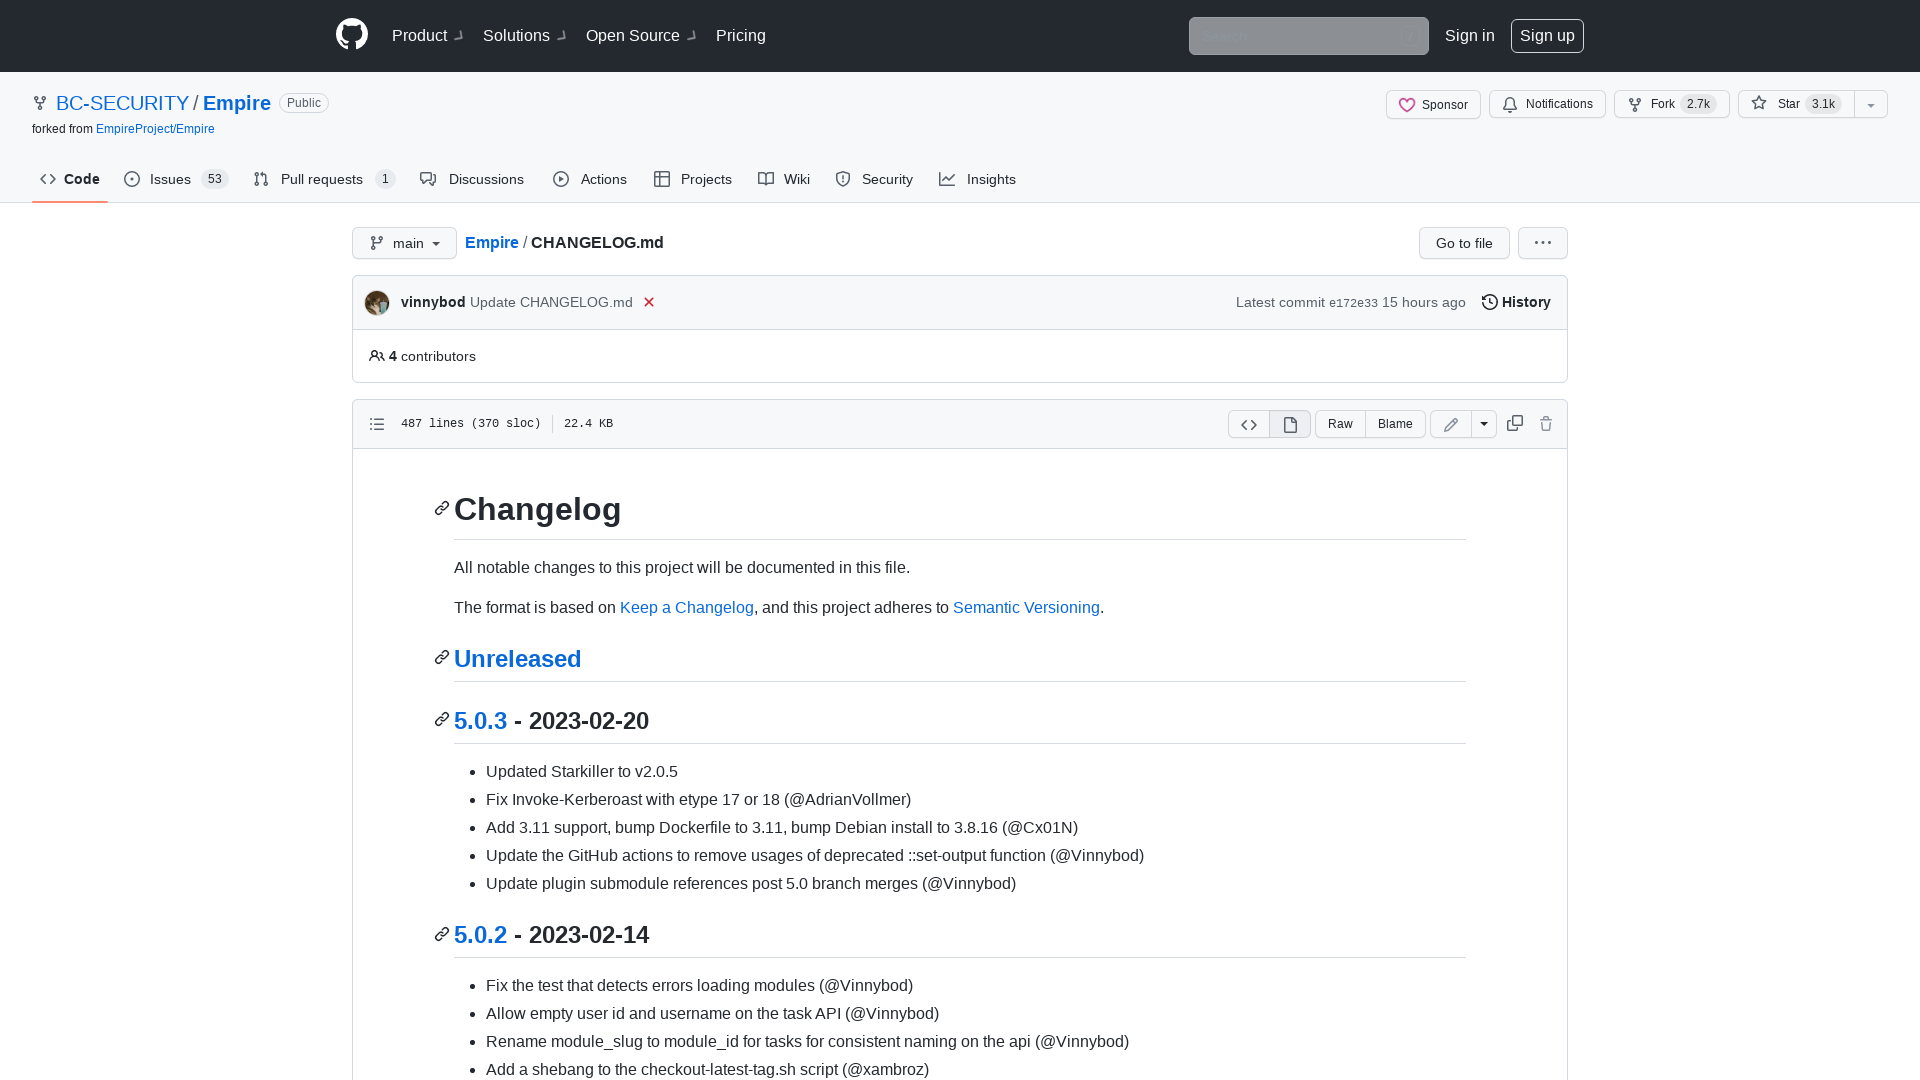Viewport: 1920px width, 1080px height.
Task: Click the Changelog heading anchor link icon
Action: [x=442, y=509]
